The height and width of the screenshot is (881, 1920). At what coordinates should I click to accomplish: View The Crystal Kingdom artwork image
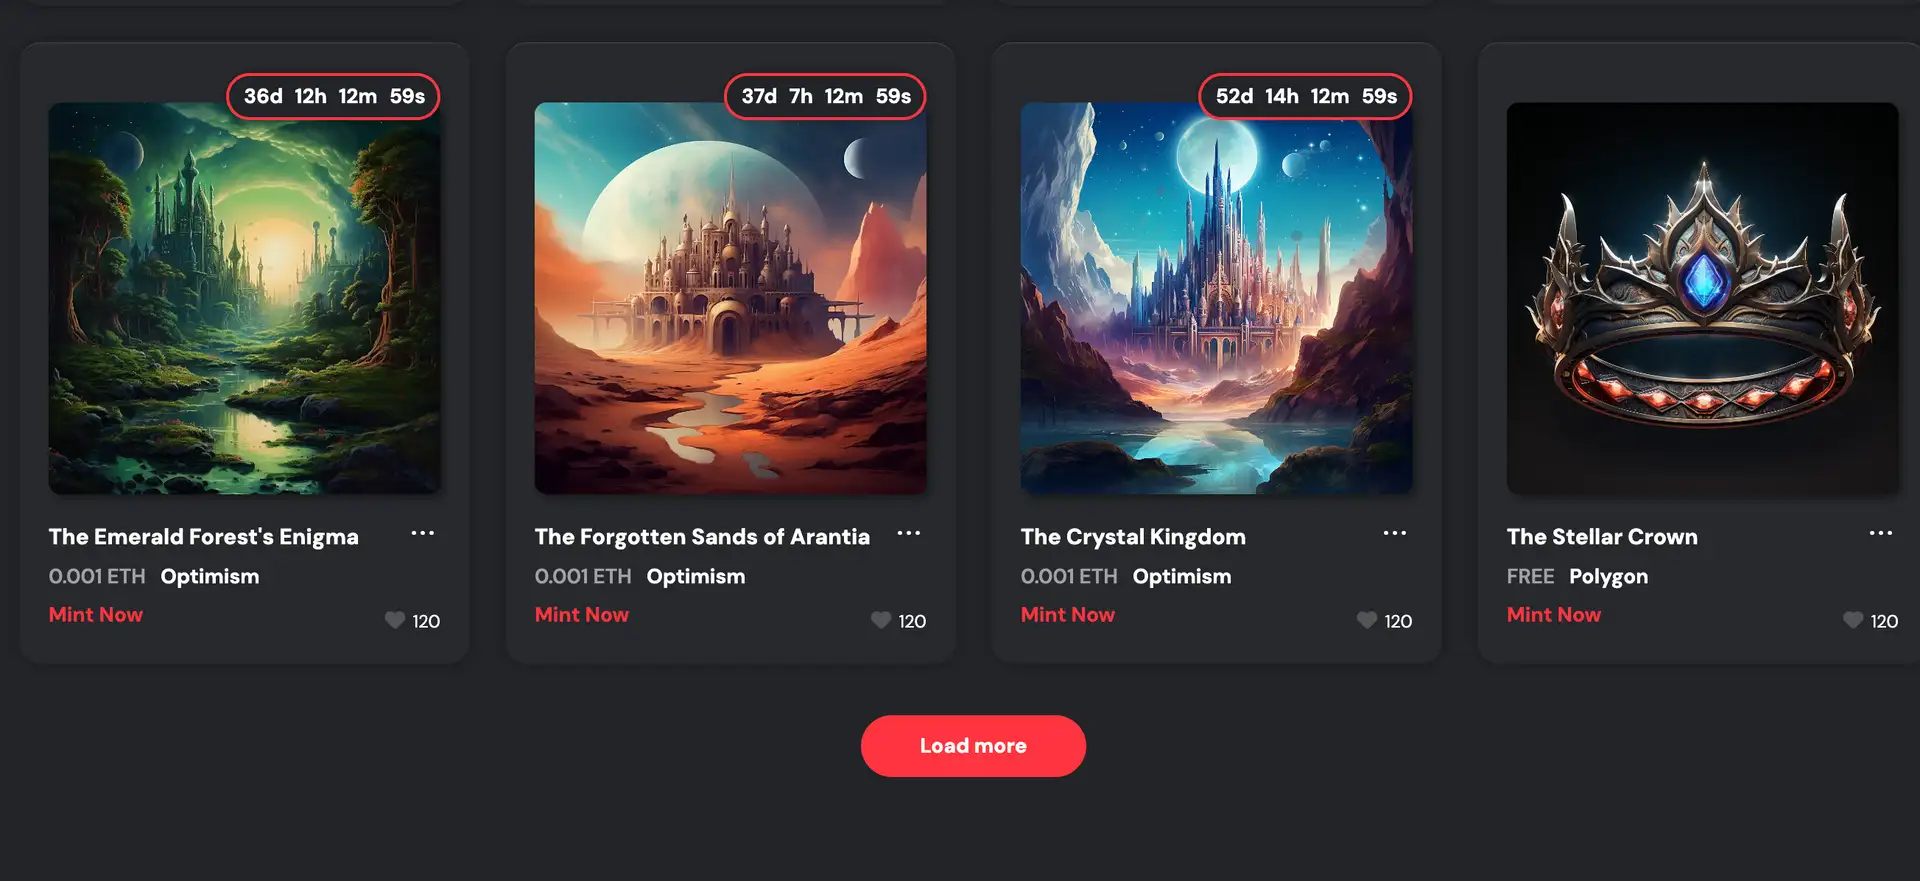pyautogui.click(x=1217, y=298)
